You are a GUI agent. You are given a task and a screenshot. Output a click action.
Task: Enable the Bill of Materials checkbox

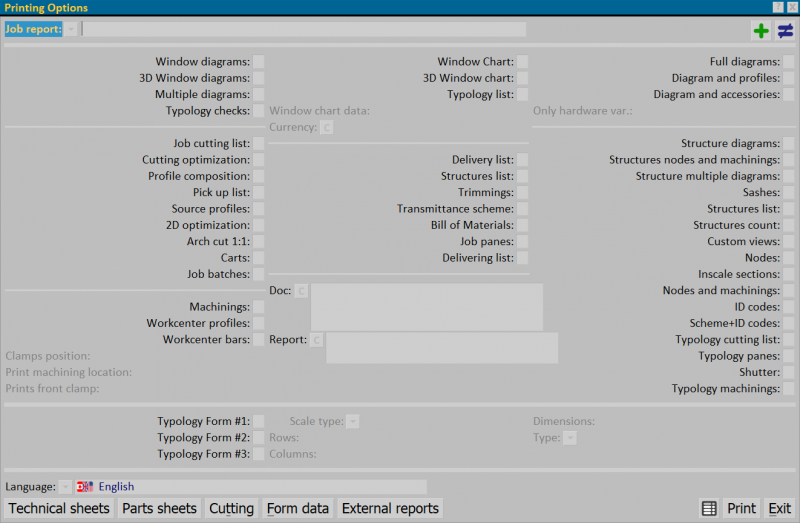(x=522, y=225)
